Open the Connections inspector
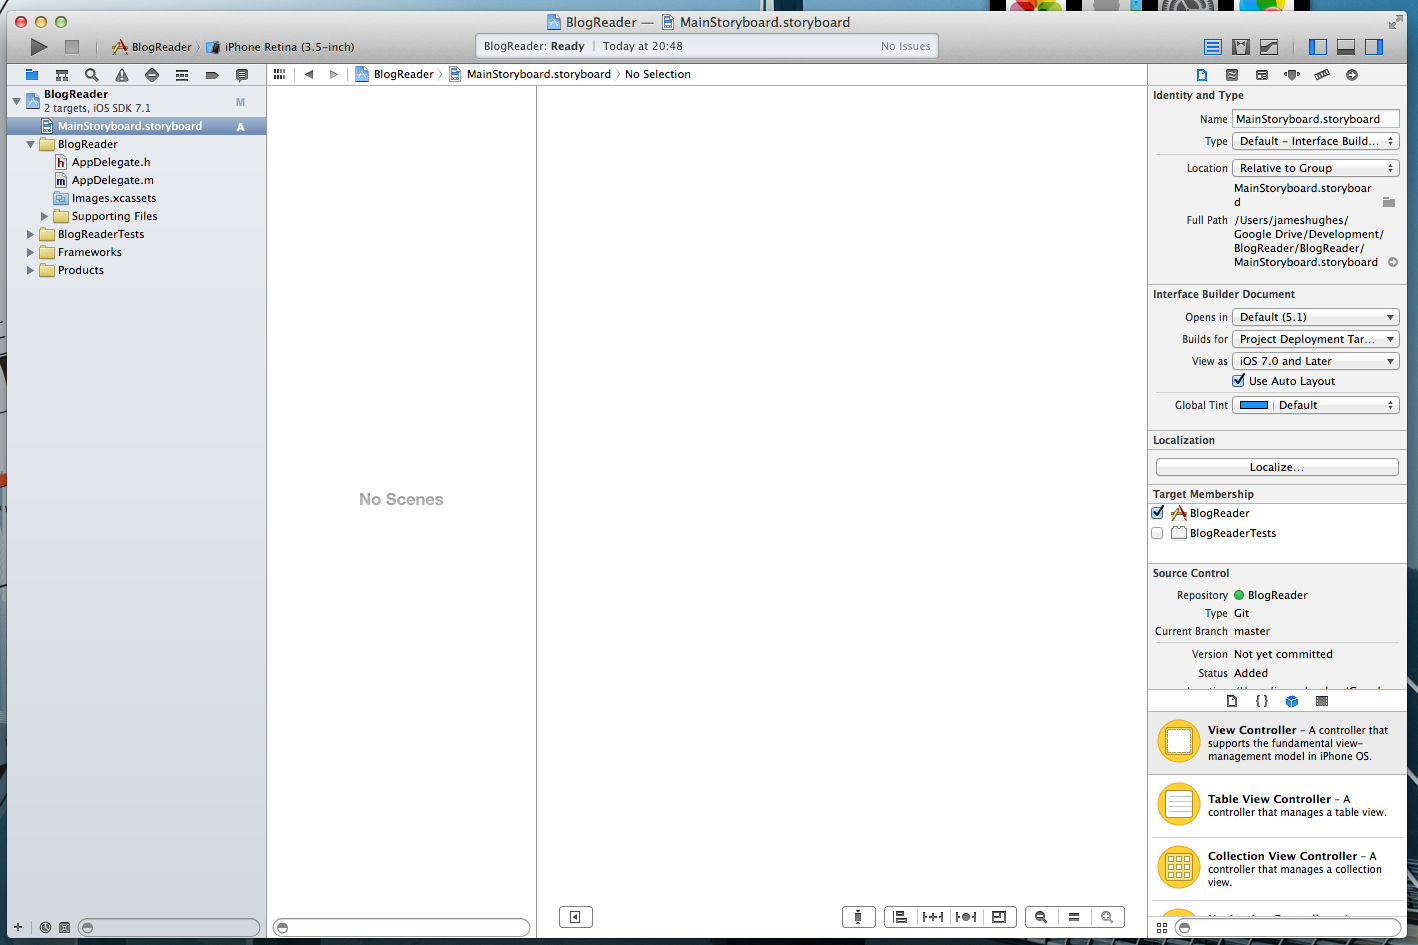The width and height of the screenshot is (1418, 945). click(x=1351, y=74)
